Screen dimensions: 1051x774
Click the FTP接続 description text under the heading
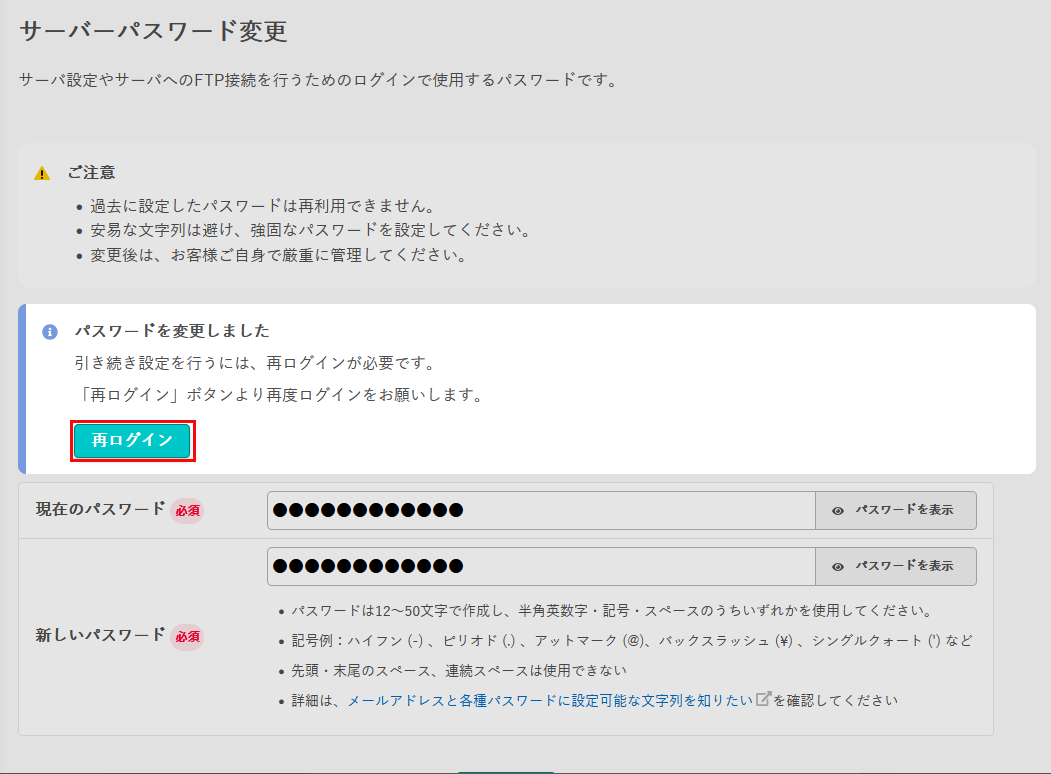(x=318, y=79)
